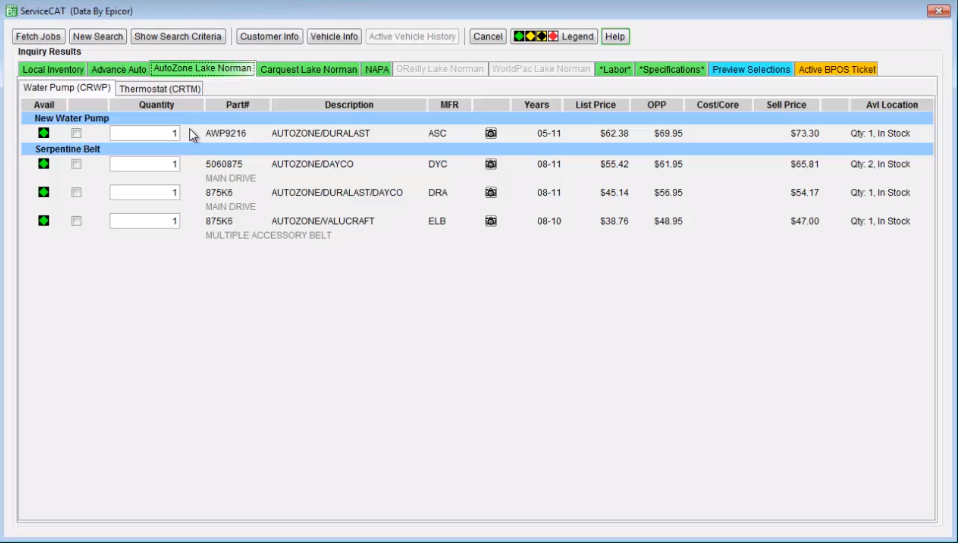Click availability icon for DURALAST/DAYCO row
Screen dimensions: 958x544
pyautogui.click(x=43, y=192)
